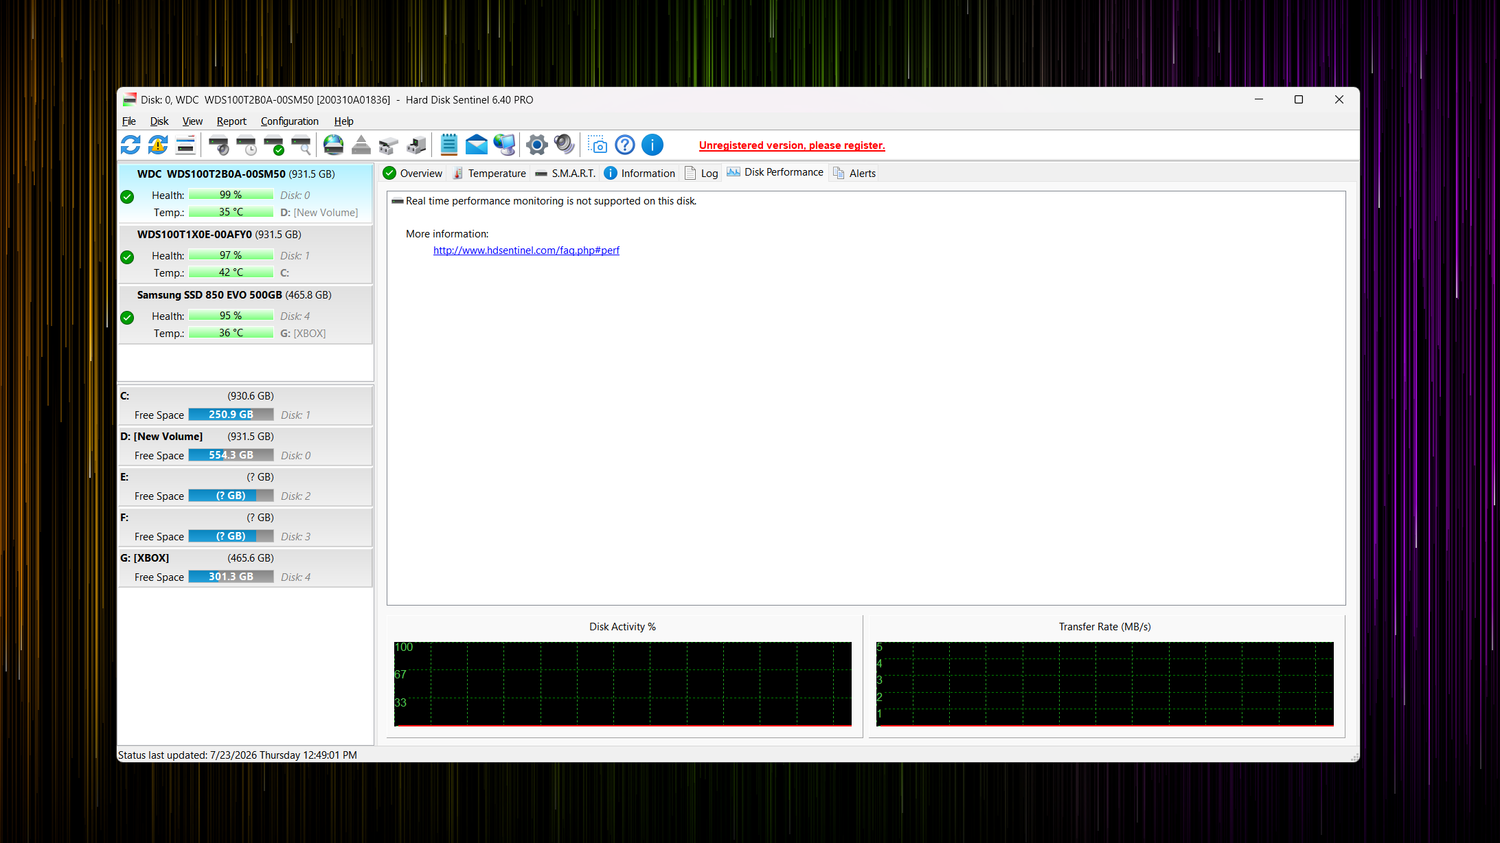Click the refresh icon with yellow warning sign
This screenshot has width=1500, height=843.
[x=158, y=145]
